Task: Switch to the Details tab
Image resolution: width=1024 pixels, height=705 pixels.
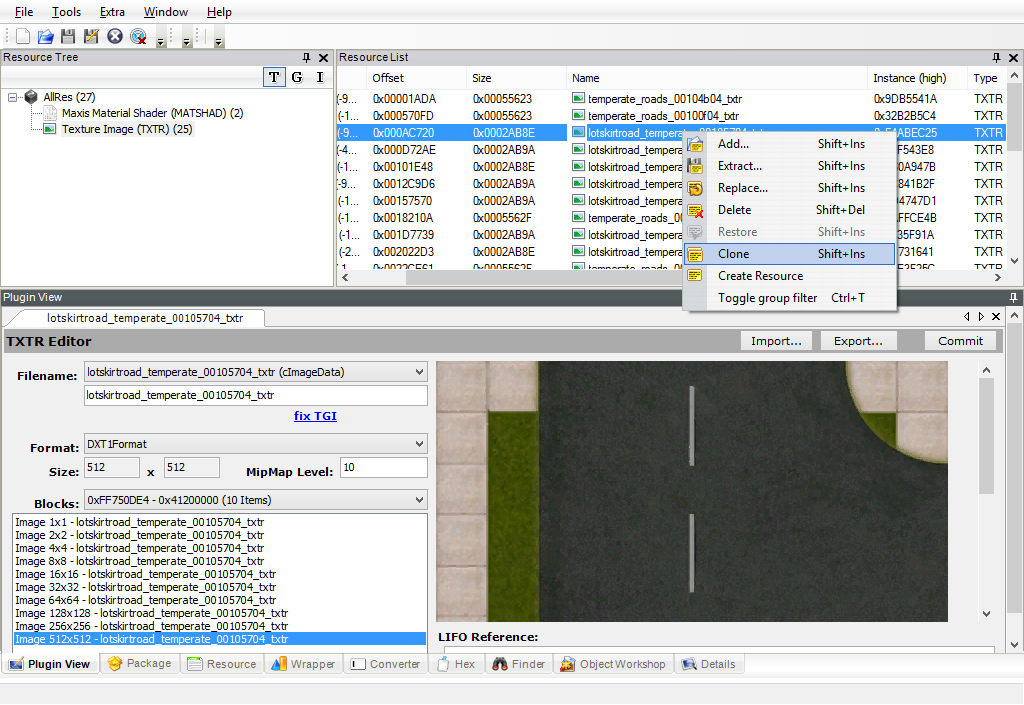Action: coord(709,664)
